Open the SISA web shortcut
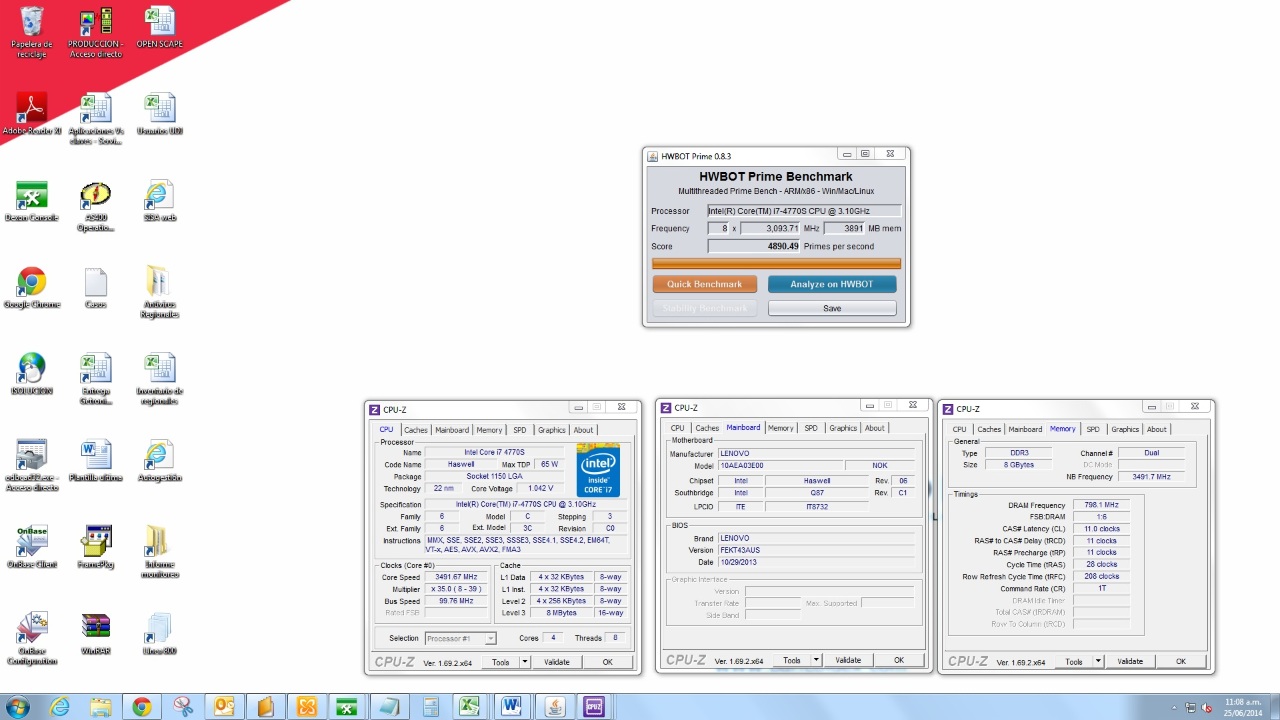This screenshot has width=1280, height=720. [x=159, y=201]
